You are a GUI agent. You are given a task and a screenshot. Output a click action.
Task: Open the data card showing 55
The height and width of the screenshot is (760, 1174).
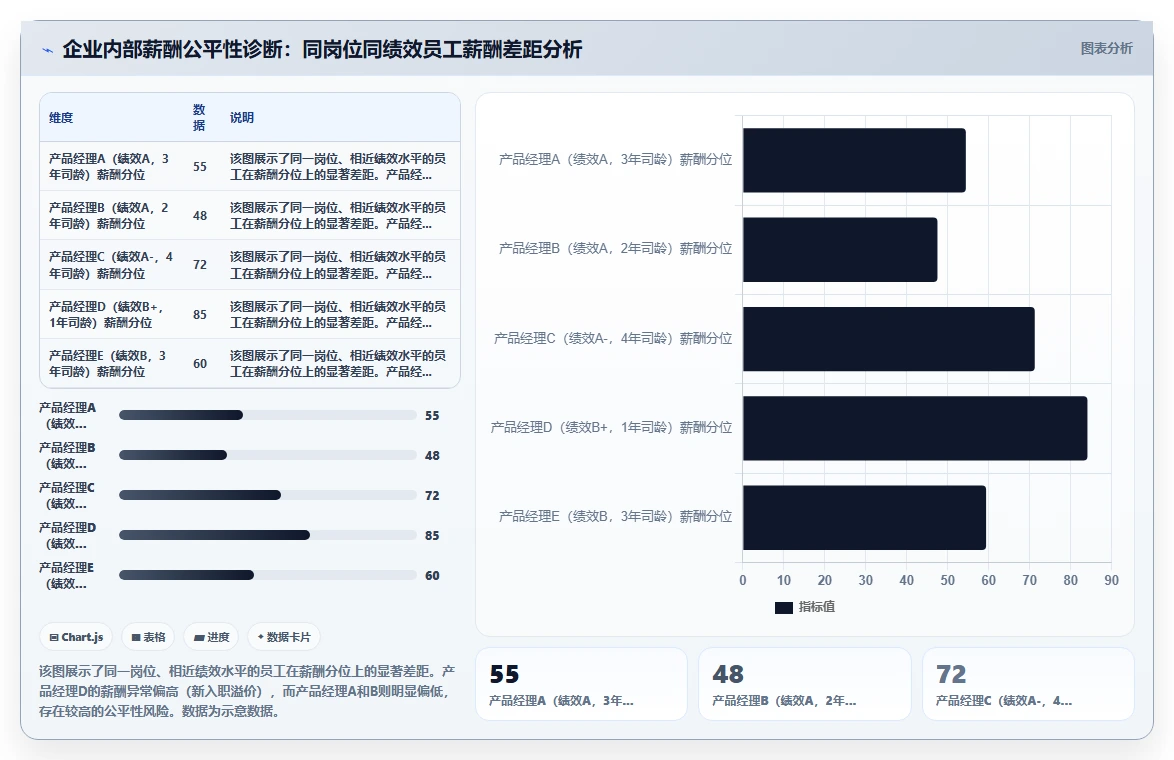(x=581, y=684)
